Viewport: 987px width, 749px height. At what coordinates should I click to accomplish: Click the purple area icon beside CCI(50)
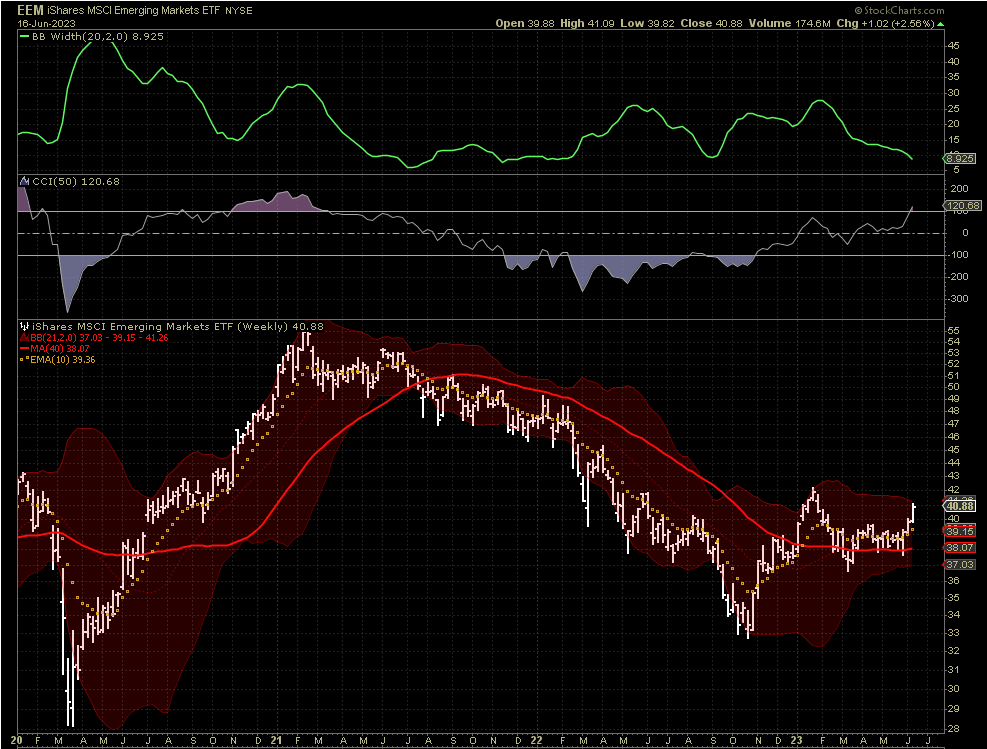[25, 181]
